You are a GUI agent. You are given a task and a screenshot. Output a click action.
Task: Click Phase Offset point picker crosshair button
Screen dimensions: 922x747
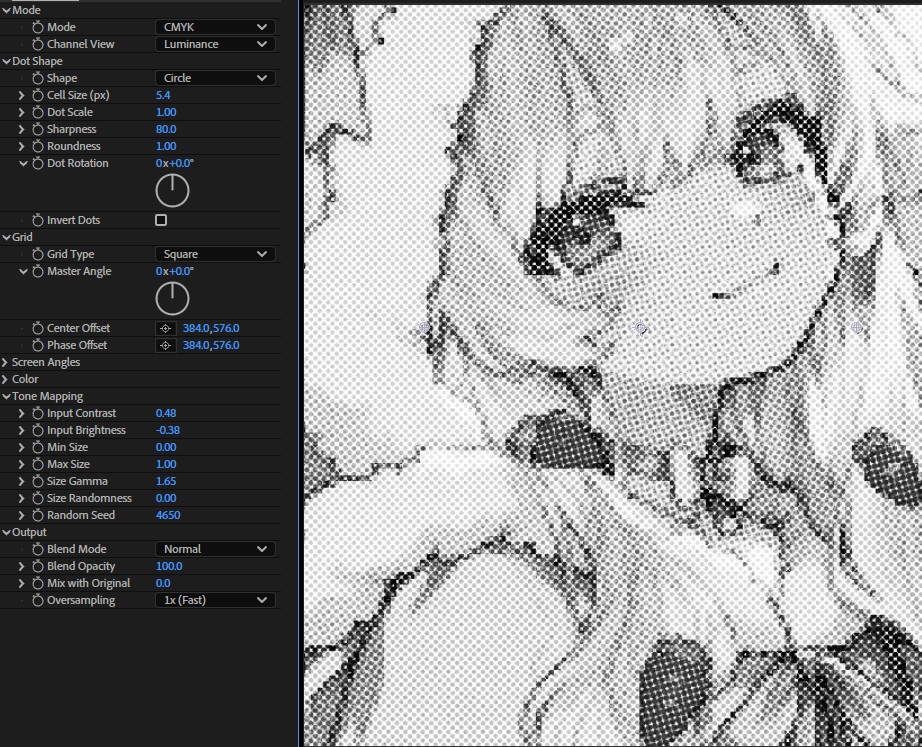pos(165,345)
